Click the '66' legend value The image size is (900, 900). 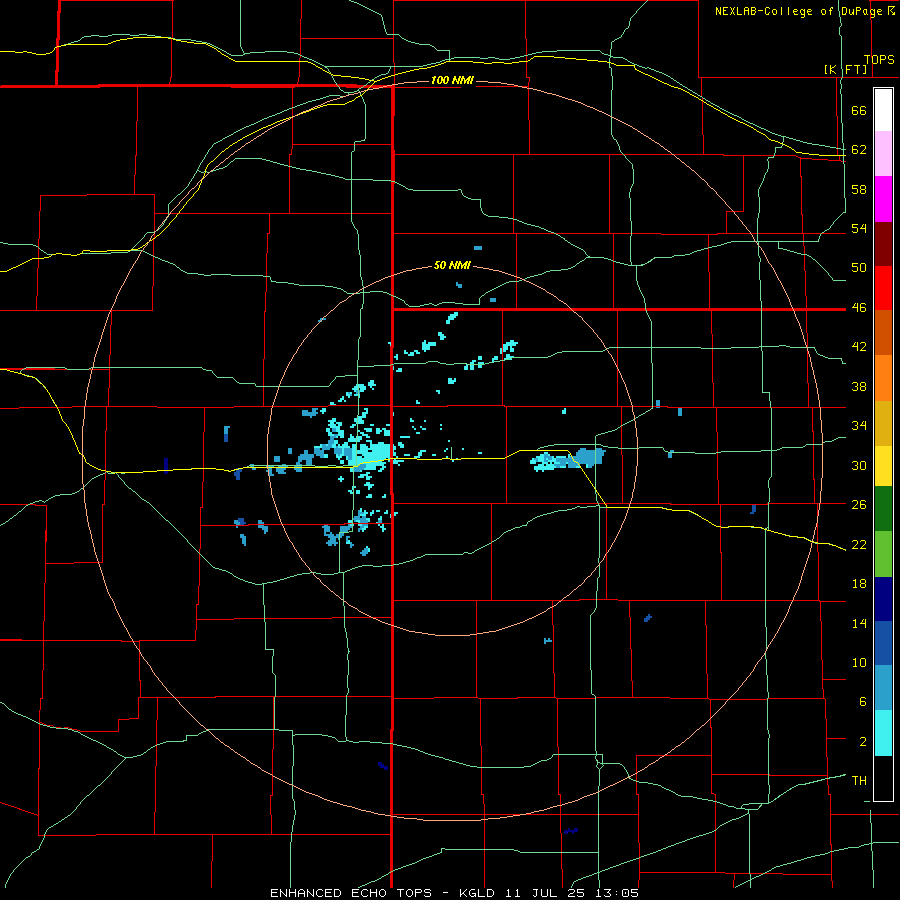(x=859, y=111)
